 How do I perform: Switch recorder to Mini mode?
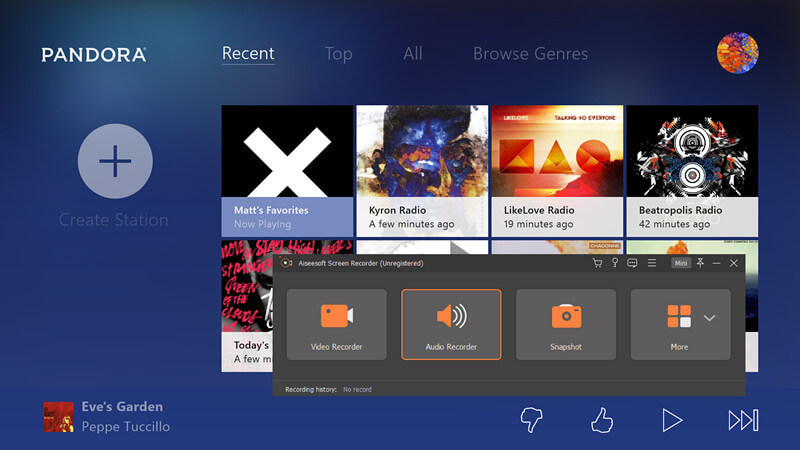[x=681, y=263]
